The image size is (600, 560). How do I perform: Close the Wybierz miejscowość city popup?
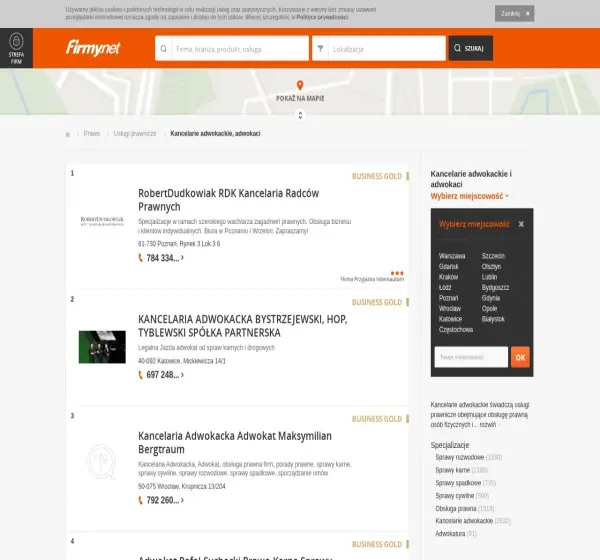coord(521,224)
